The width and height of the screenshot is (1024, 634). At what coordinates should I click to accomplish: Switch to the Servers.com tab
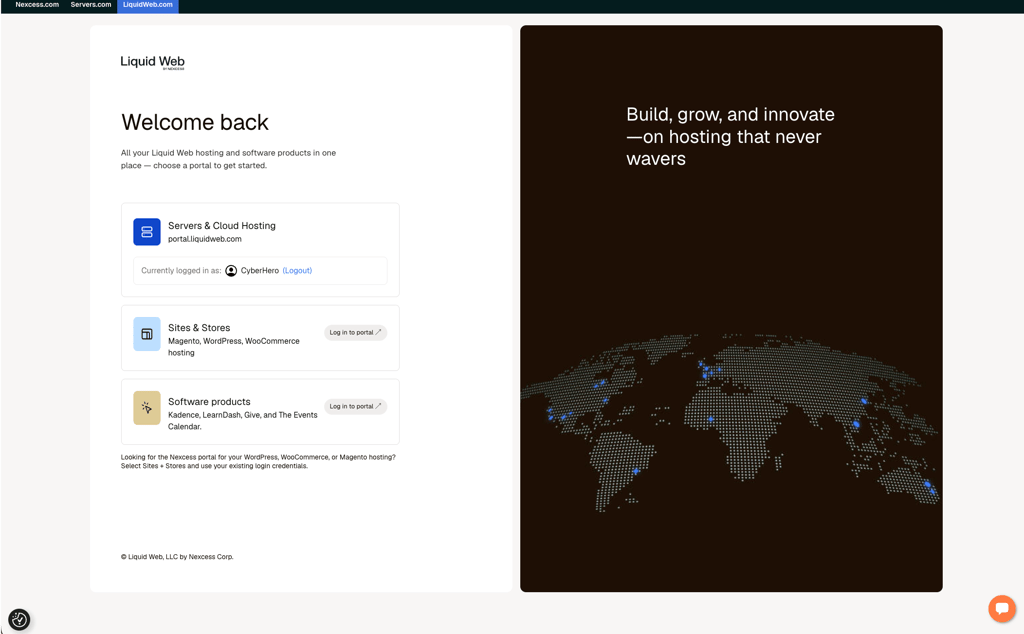[x=91, y=5]
